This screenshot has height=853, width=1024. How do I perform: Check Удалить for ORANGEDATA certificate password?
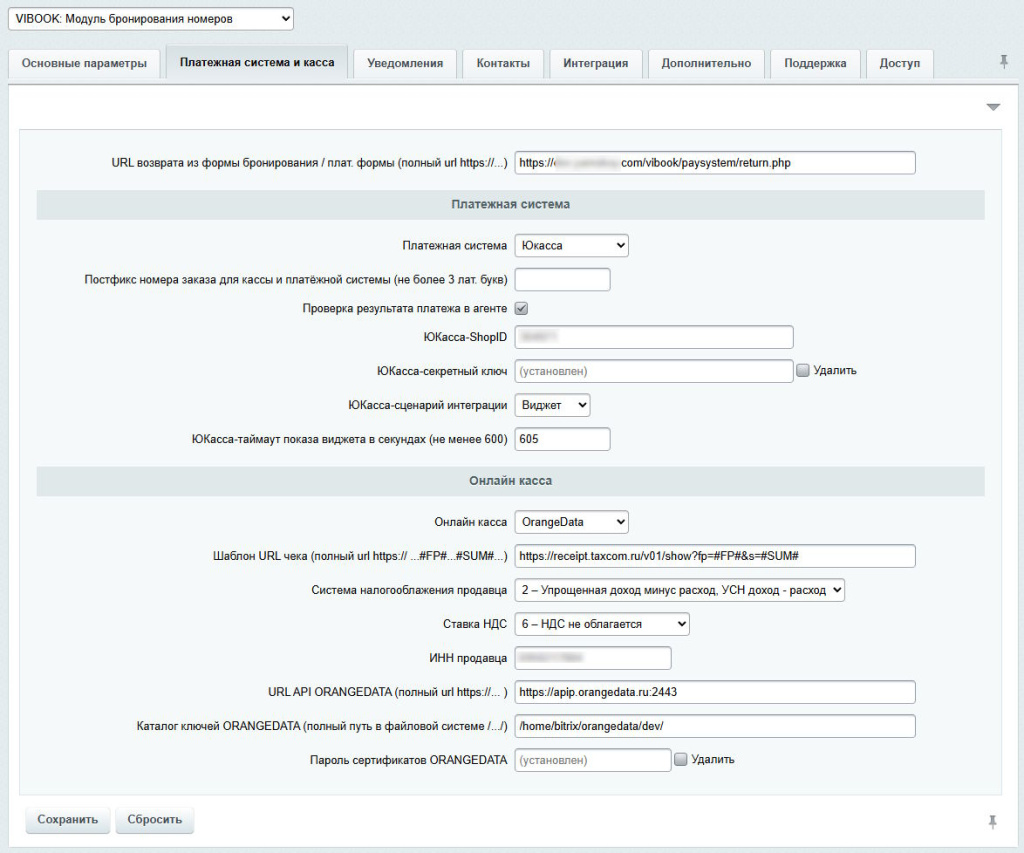point(680,760)
